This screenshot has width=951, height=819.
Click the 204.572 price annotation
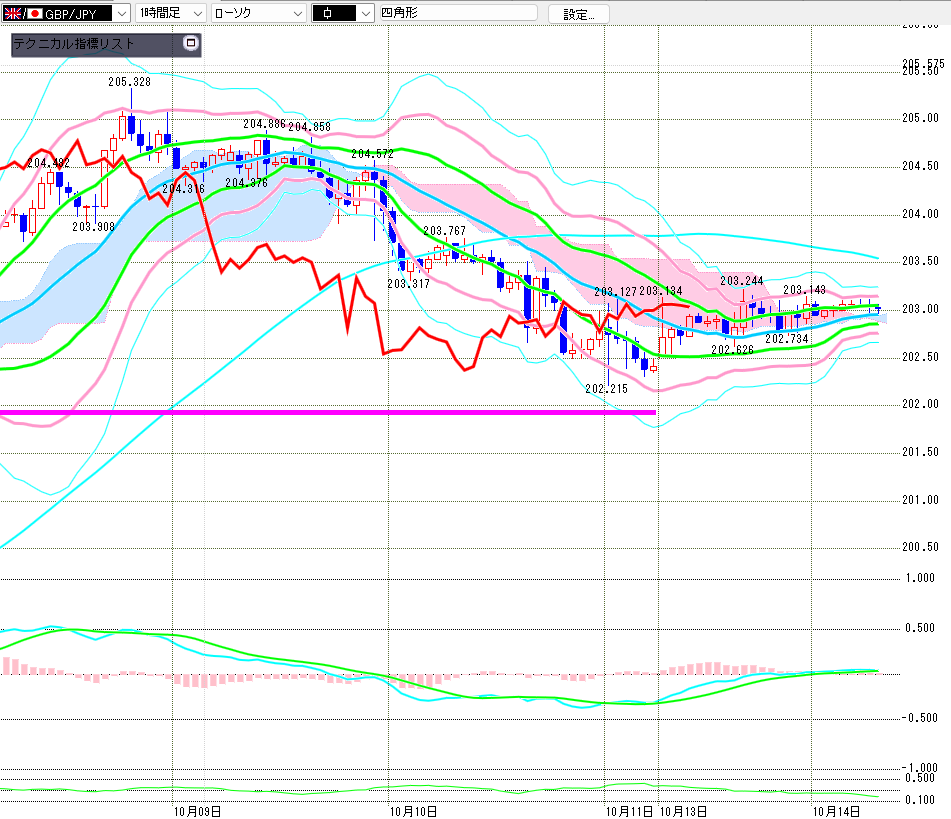click(x=372, y=154)
